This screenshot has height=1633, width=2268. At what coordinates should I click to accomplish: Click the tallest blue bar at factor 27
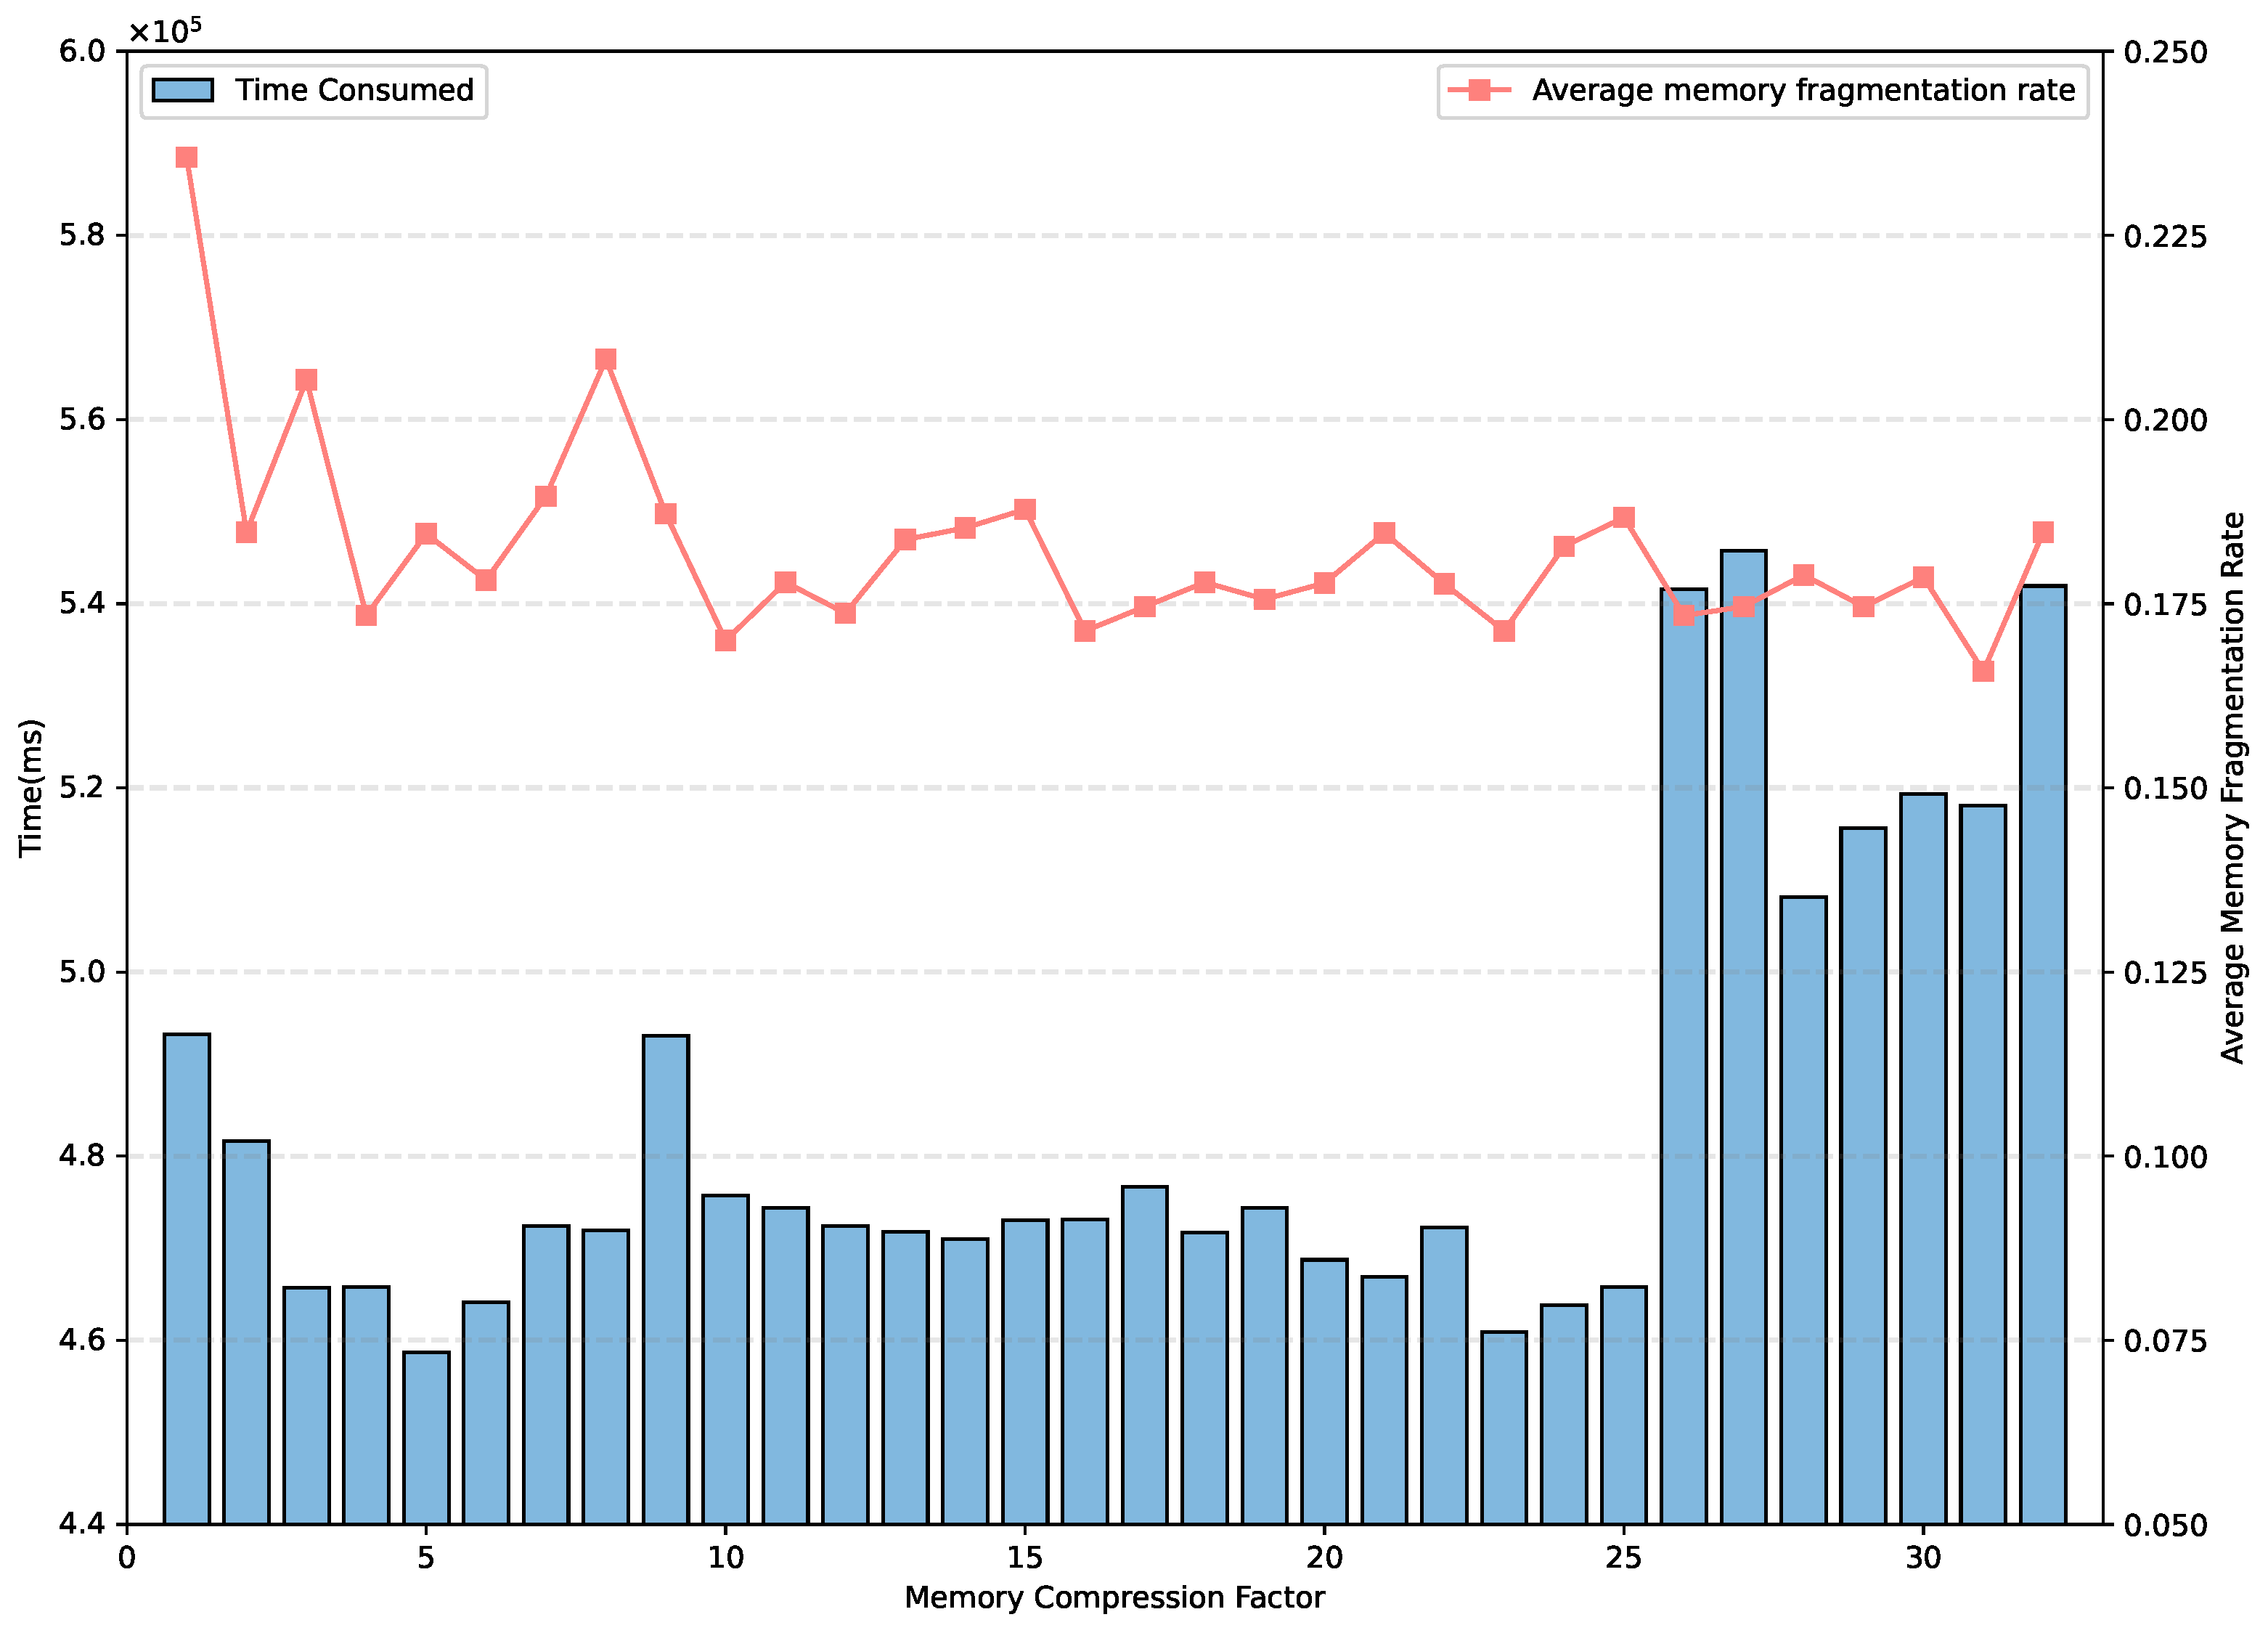click(x=1743, y=1040)
